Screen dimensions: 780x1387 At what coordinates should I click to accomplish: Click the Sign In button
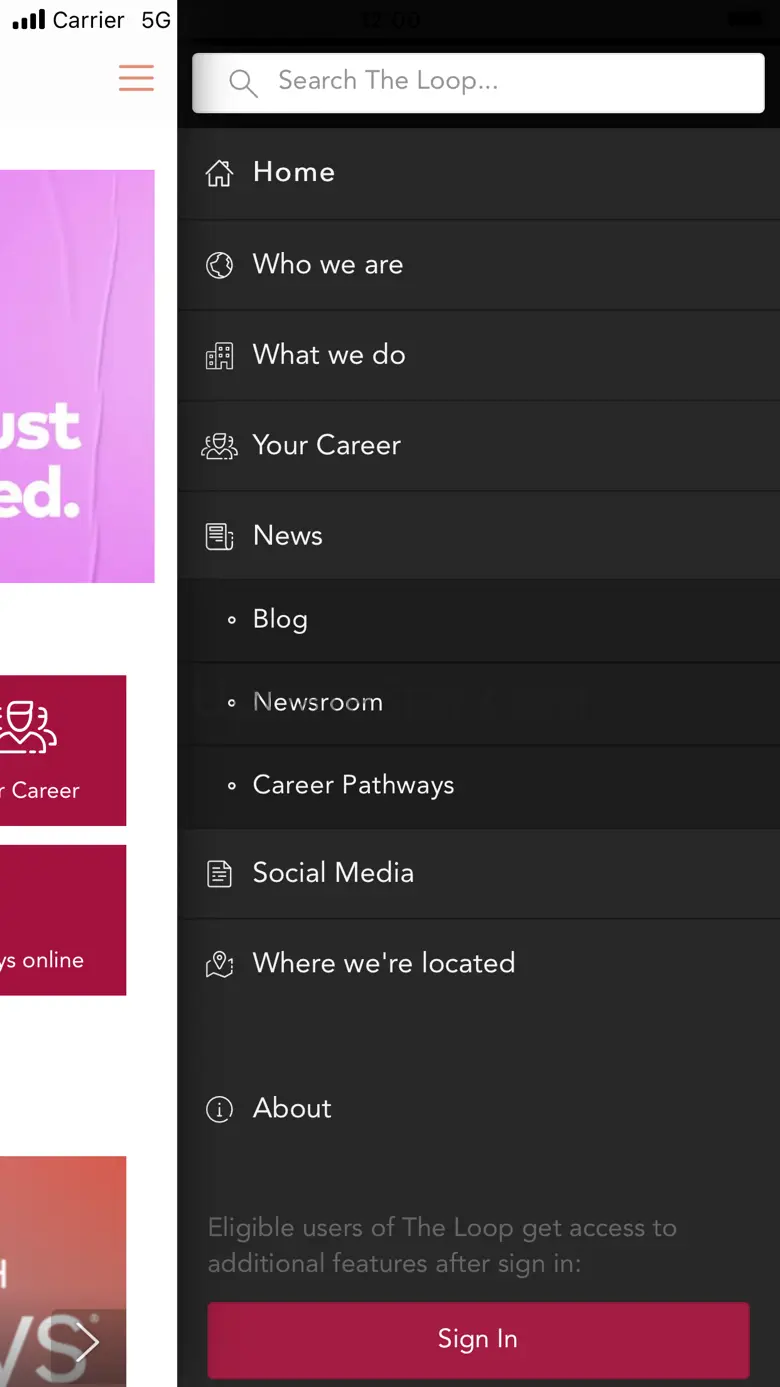[x=478, y=1340]
